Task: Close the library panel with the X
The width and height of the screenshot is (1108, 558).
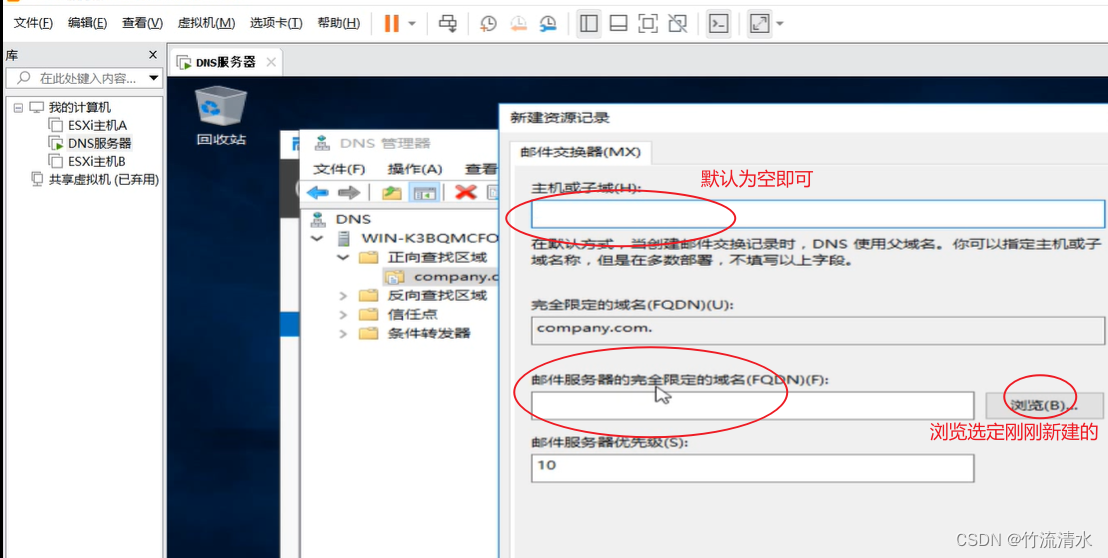Action: [153, 54]
